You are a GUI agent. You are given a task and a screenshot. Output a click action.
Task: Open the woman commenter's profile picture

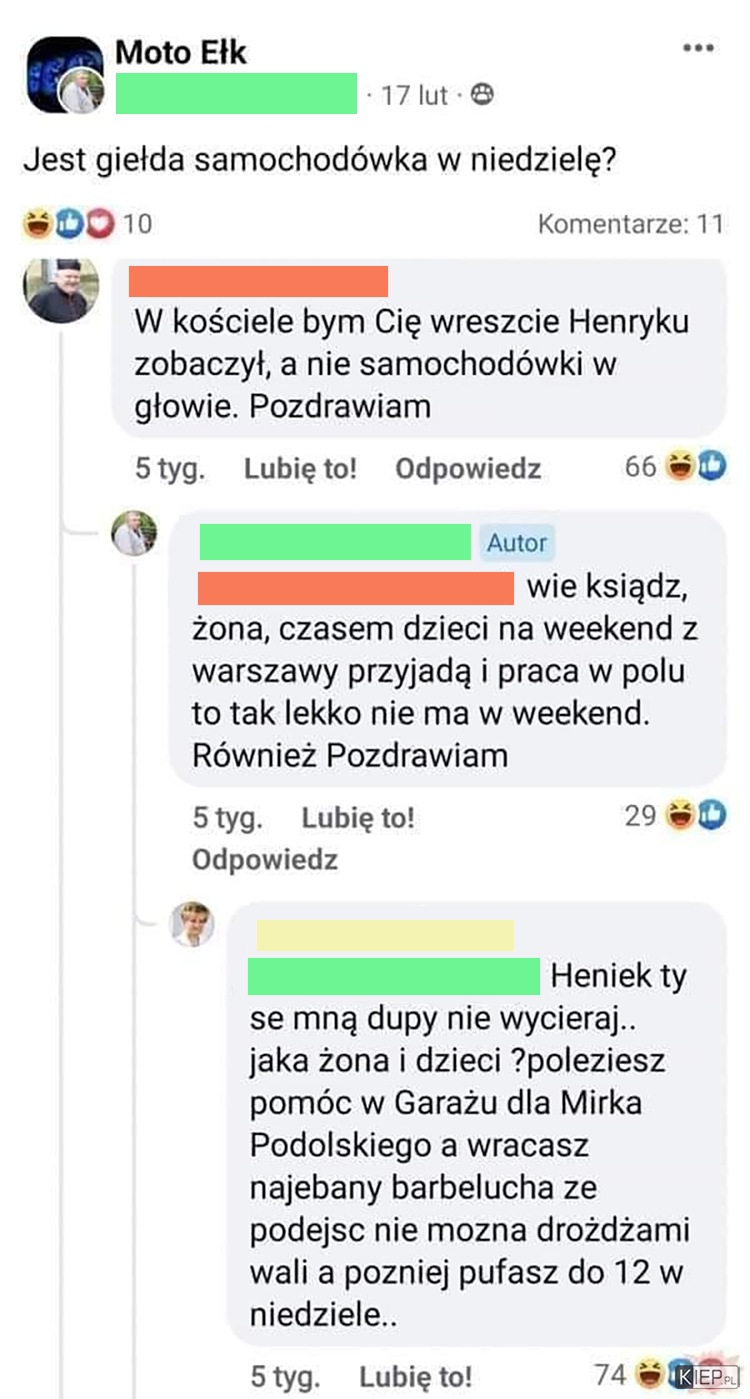tap(192, 924)
